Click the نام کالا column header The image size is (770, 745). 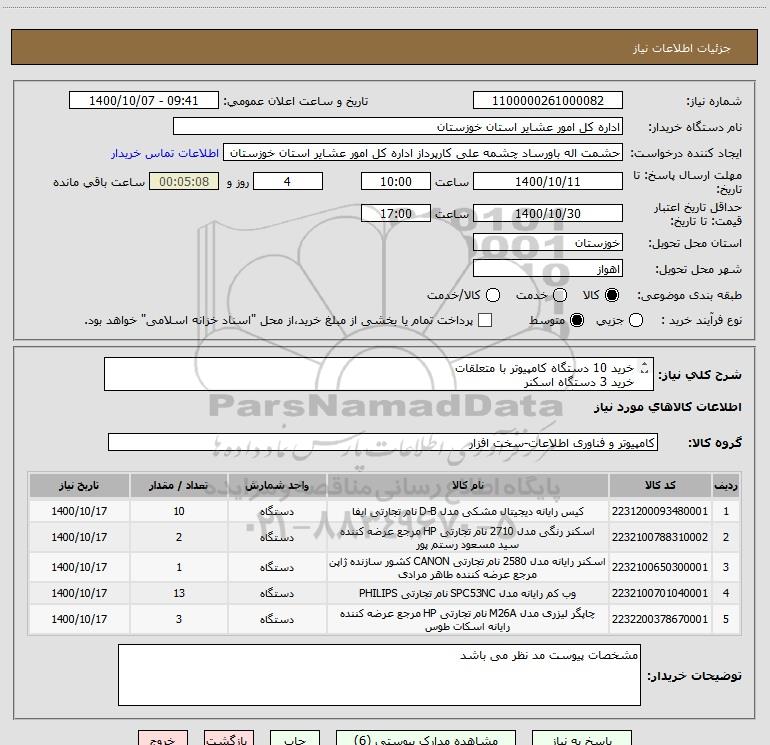point(468,485)
